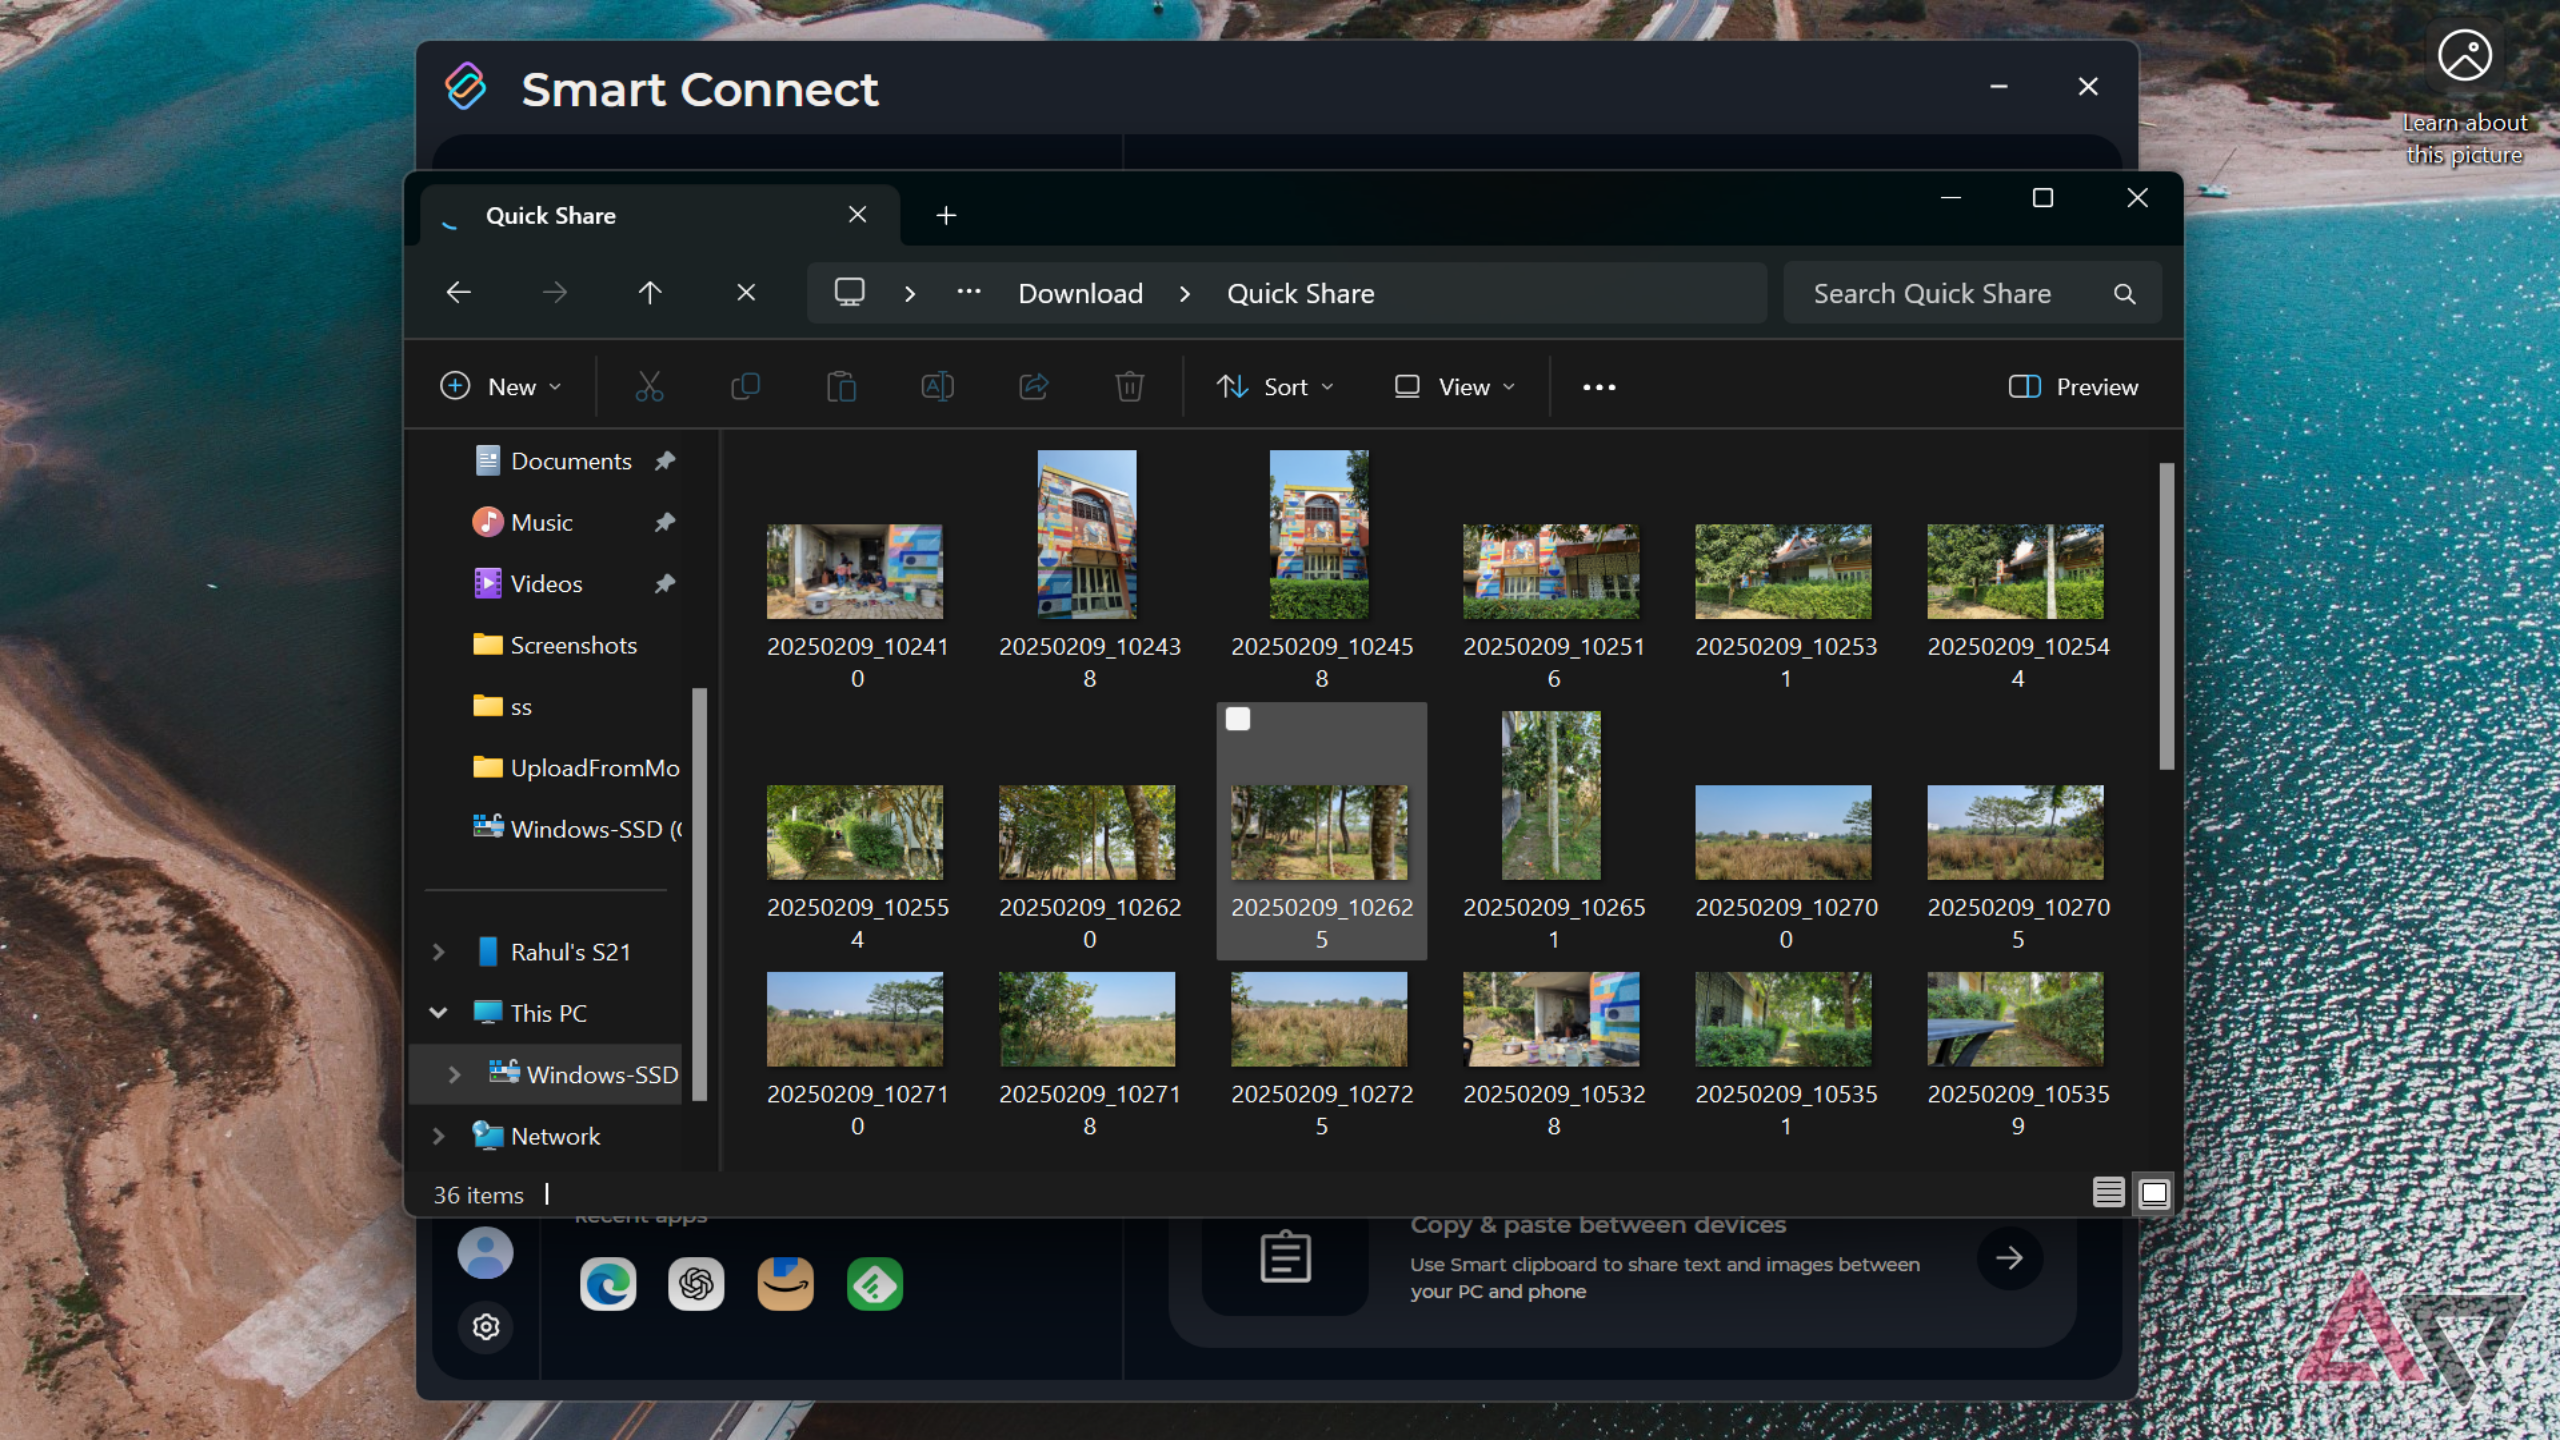Screen dimensions: 2560x1440
Task: Open Microsoft Edge in Smart Connect recent apps
Action: pyautogui.click(x=608, y=1284)
